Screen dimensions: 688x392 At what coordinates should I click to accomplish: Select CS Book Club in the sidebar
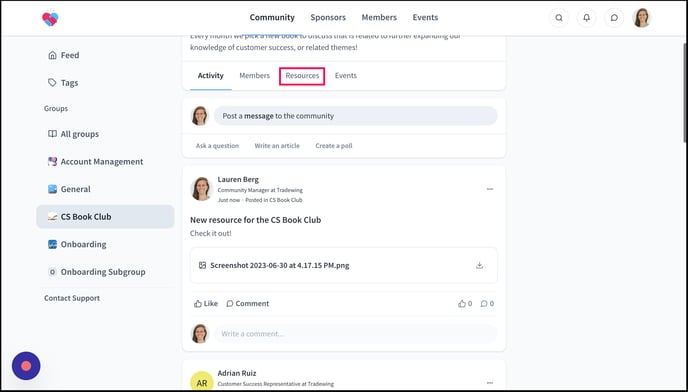coord(105,217)
